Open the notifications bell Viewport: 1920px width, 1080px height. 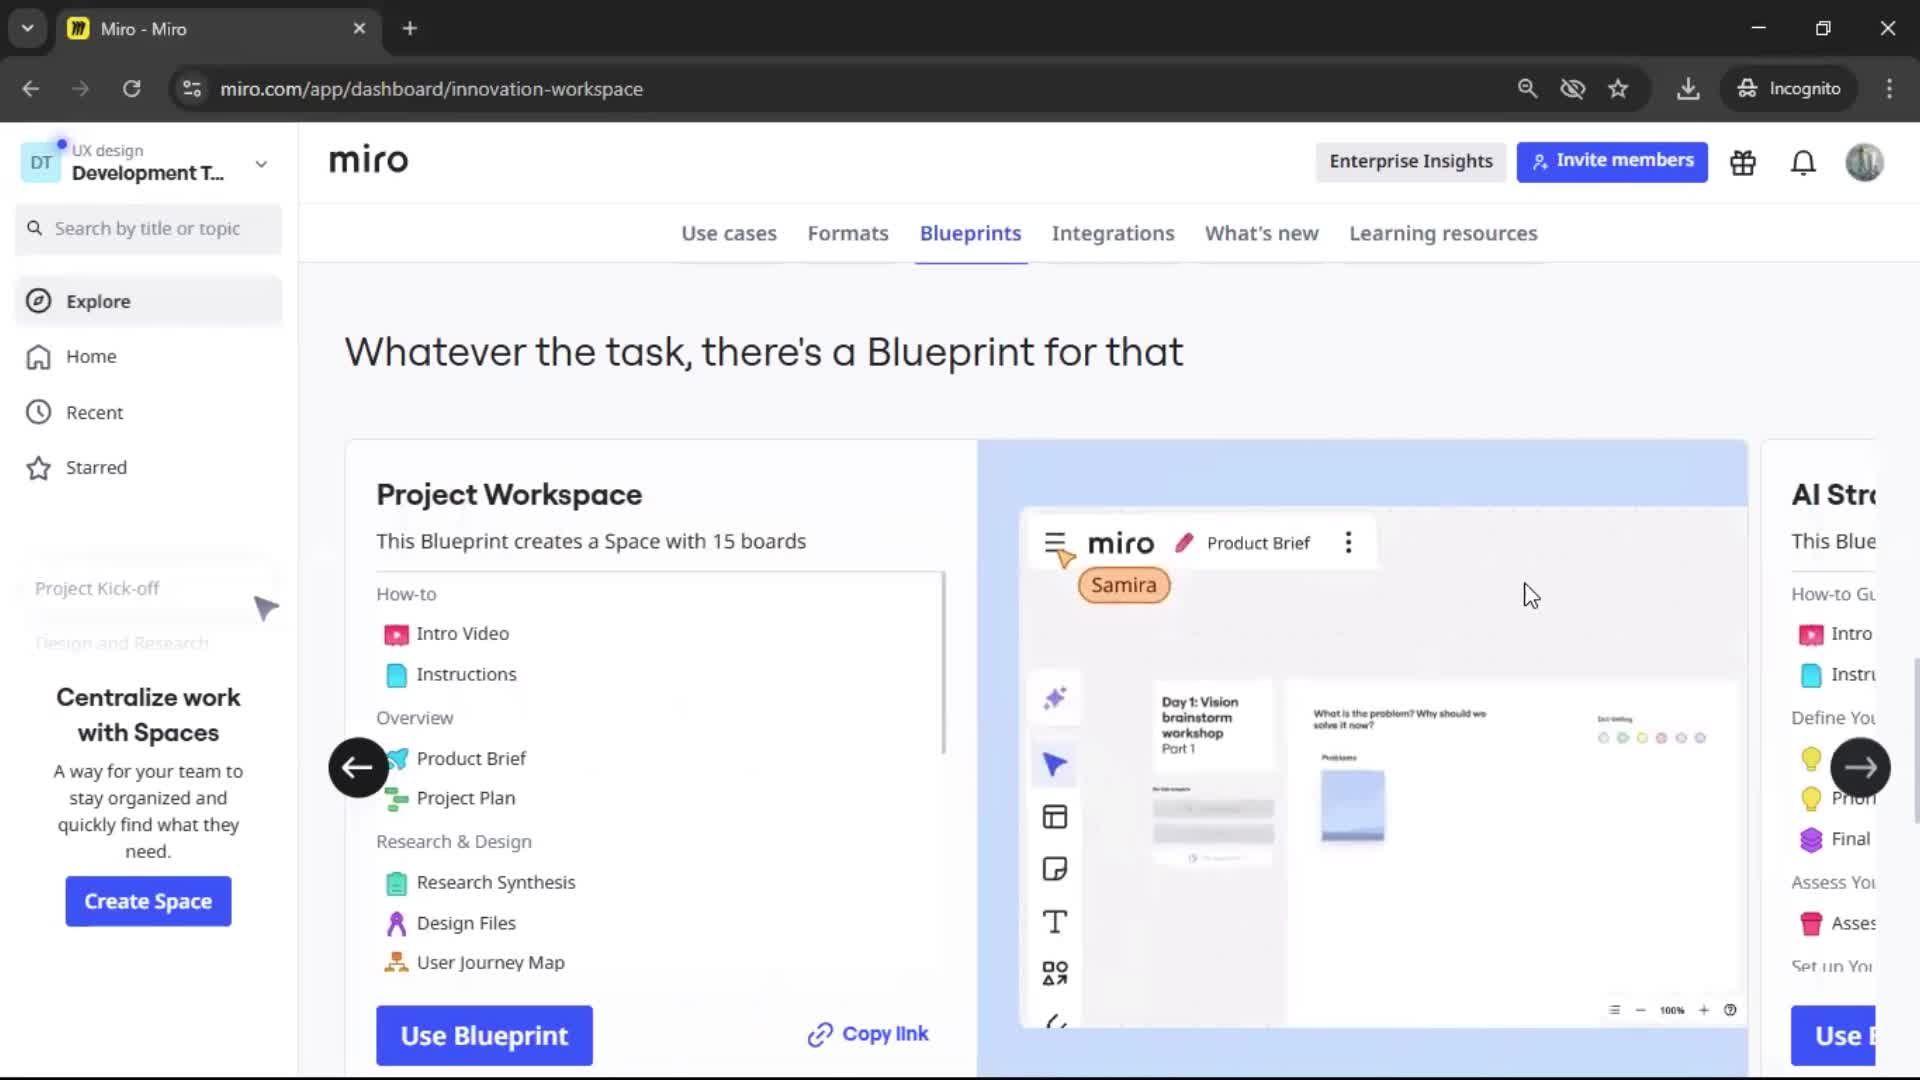point(1803,162)
